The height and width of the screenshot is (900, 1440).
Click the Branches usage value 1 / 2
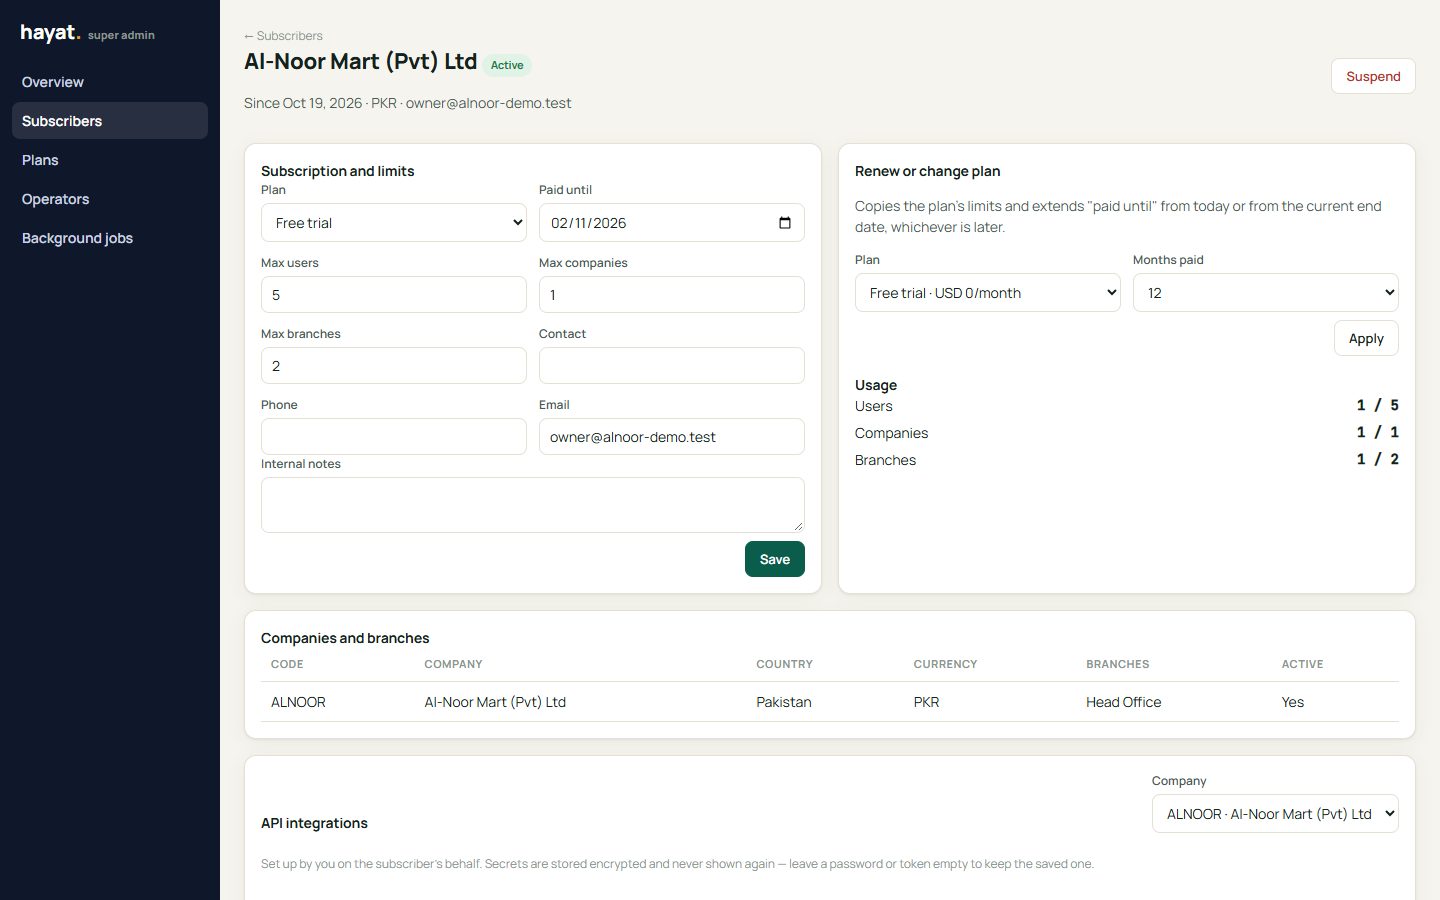(x=1378, y=459)
